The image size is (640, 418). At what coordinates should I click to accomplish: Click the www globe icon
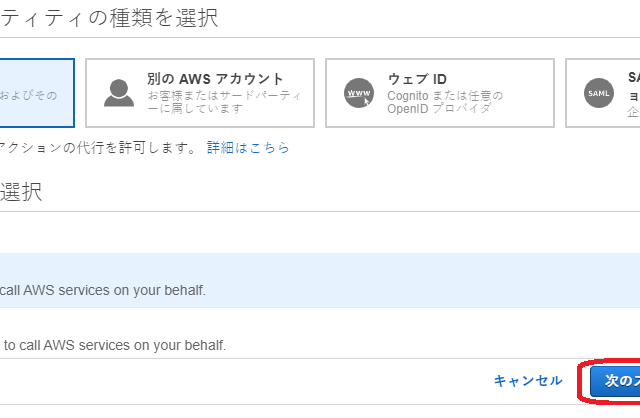coord(357,93)
